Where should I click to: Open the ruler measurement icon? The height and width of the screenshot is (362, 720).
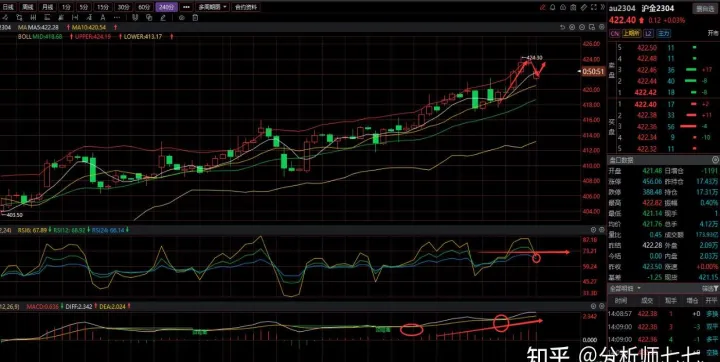click(x=584, y=7)
